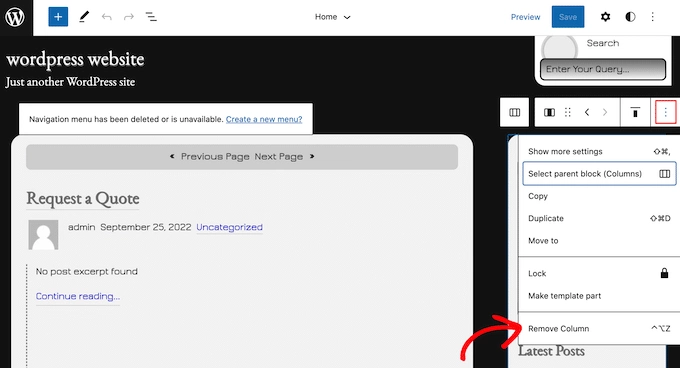Expand the Home template dropdown
The height and width of the screenshot is (368, 680).
pos(333,17)
